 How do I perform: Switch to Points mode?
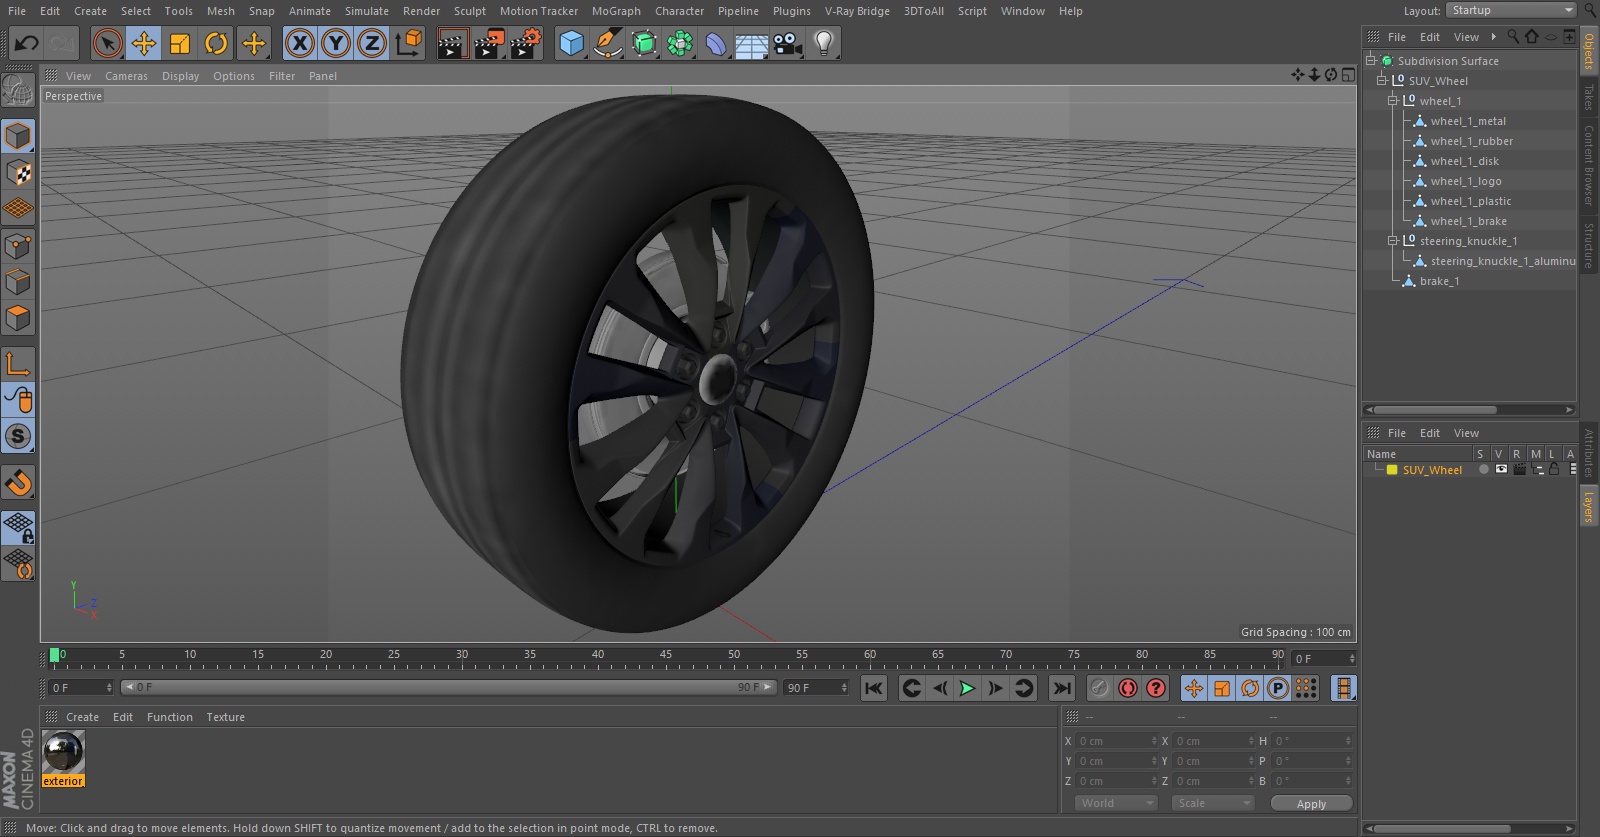click(x=18, y=245)
